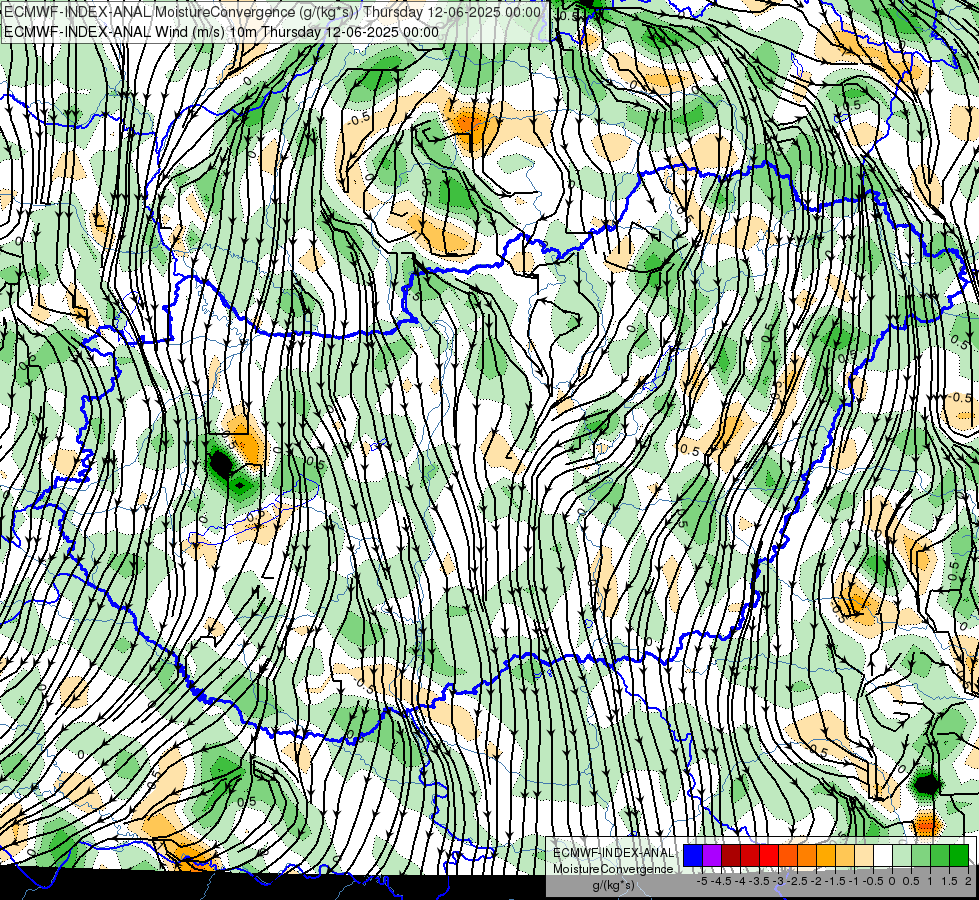
Task: Click the legend tick label -4
Action: click(x=740, y=881)
